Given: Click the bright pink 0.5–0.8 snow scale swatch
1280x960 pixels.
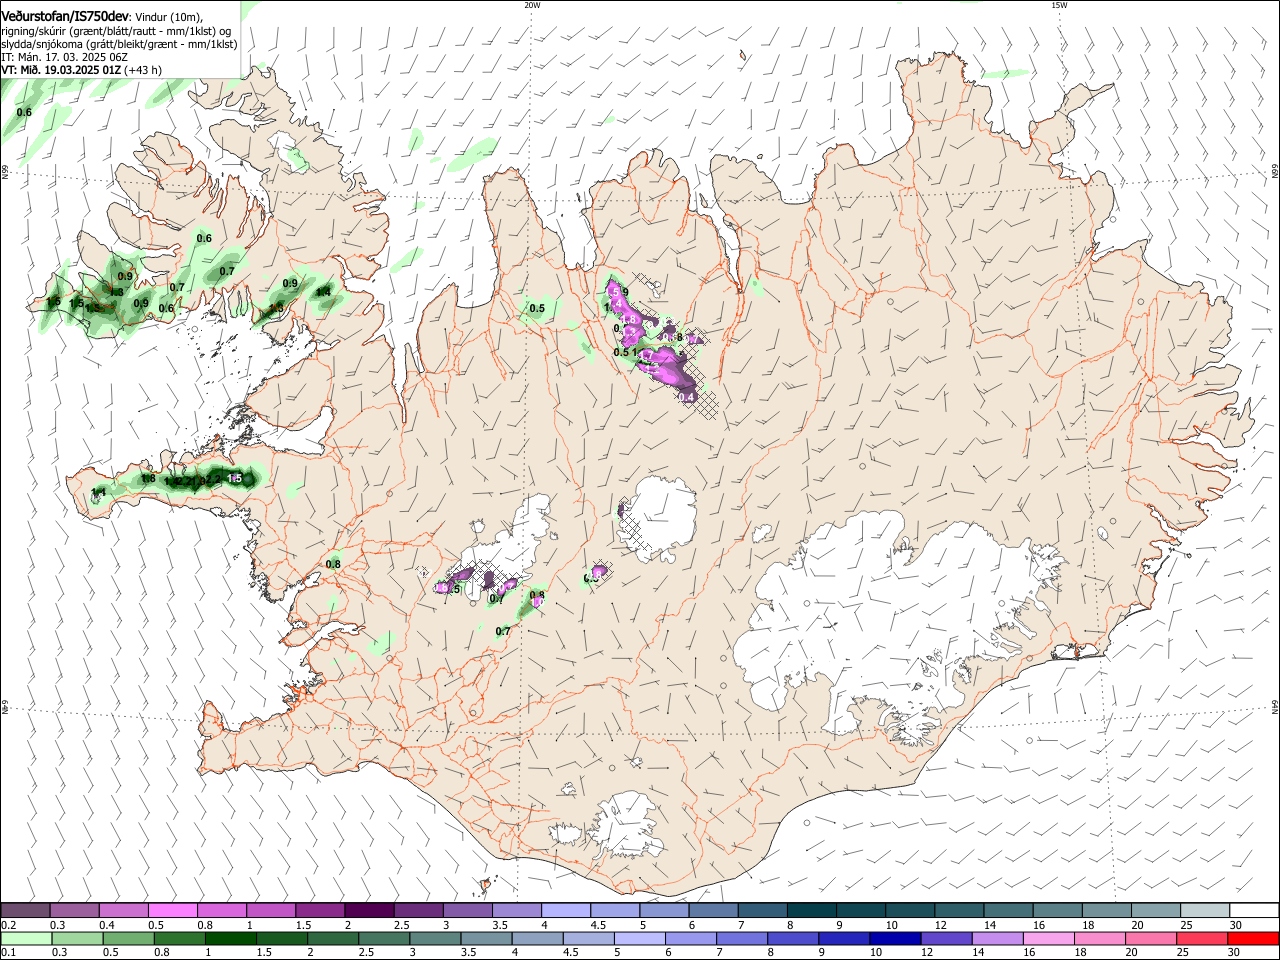Looking at the screenshot, I should [x=173, y=910].
